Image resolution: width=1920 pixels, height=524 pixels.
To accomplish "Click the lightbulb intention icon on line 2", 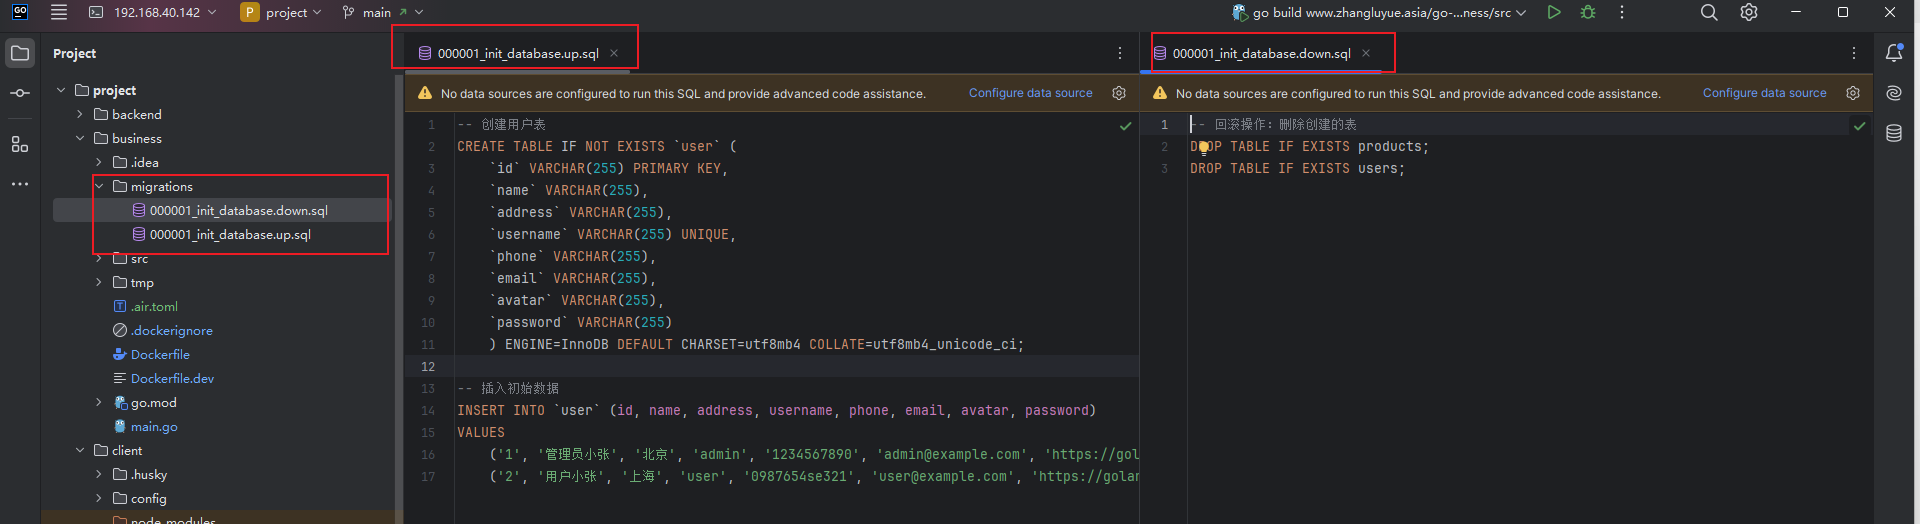I will (x=1204, y=147).
